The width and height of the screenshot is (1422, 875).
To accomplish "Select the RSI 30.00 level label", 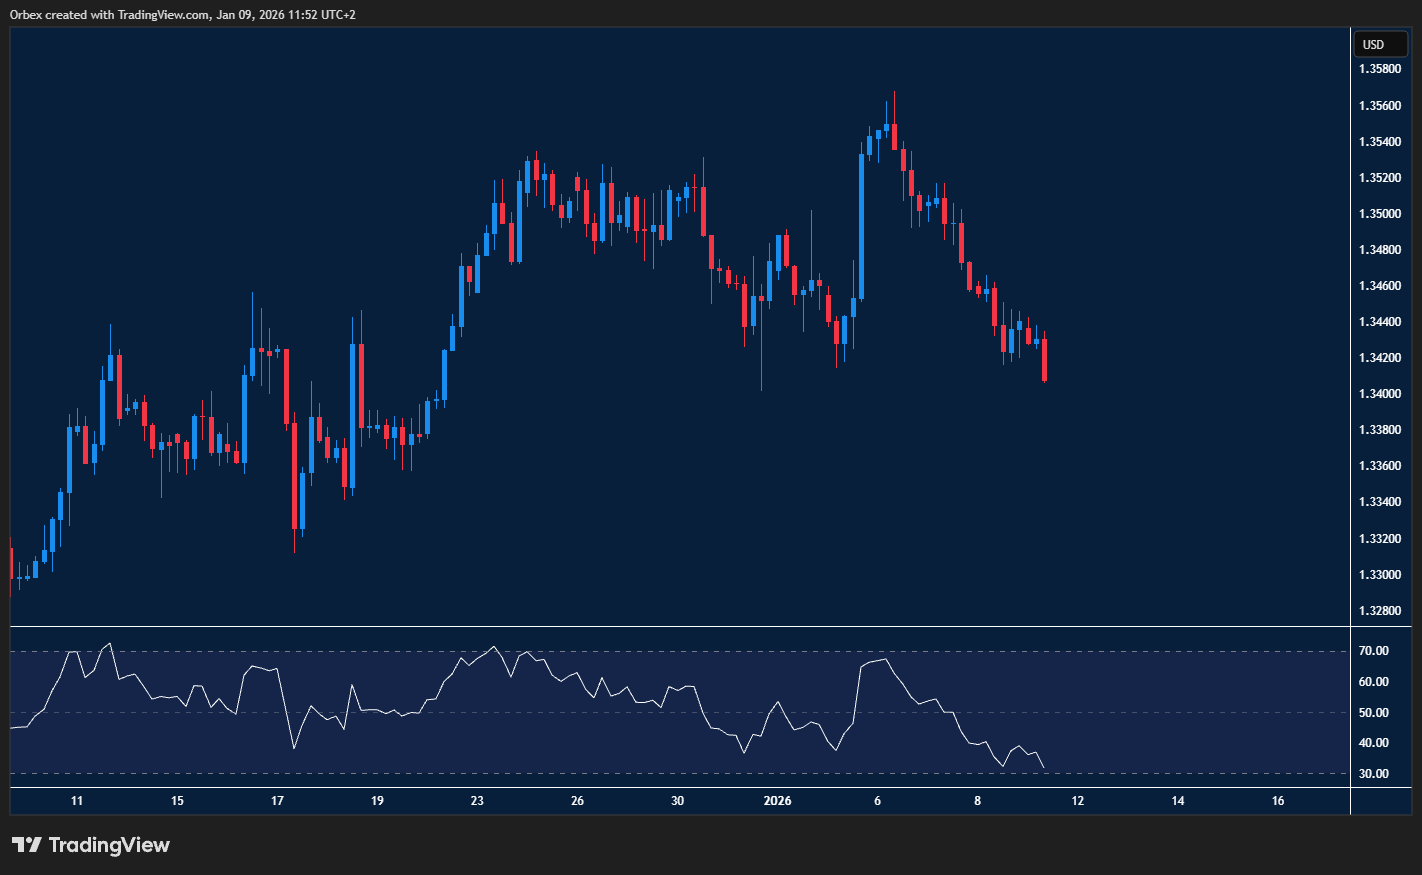I will [x=1374, y=774].
